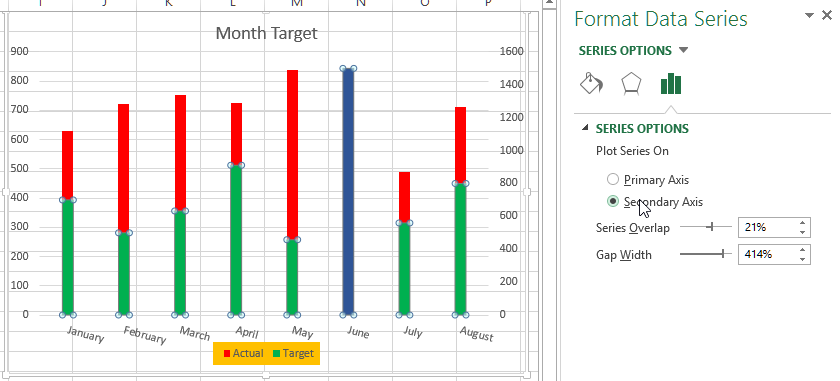Increase the Gap Width value with up arrow
840x381 pixels.
802,250
